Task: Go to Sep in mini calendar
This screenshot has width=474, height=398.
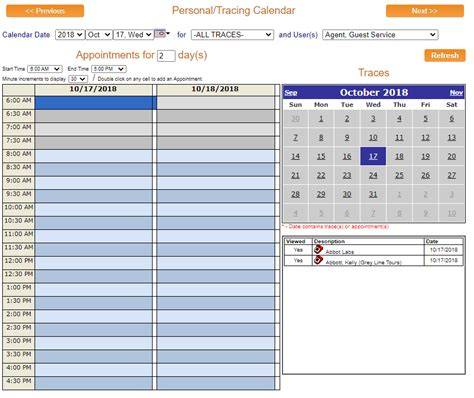Action: pos(291,93)
